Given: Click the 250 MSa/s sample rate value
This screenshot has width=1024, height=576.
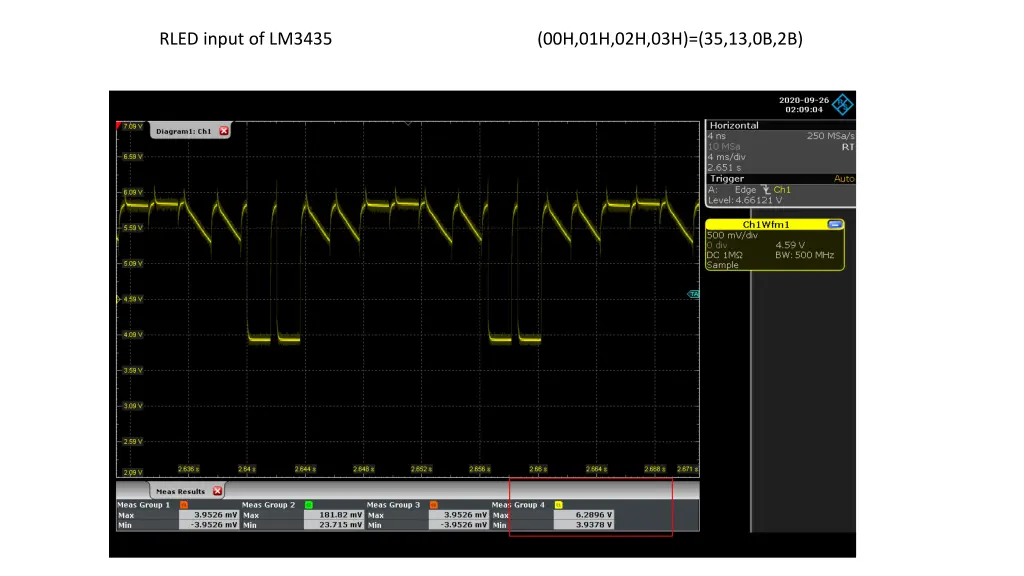Looking at the screenshot, I should (830, 136).
